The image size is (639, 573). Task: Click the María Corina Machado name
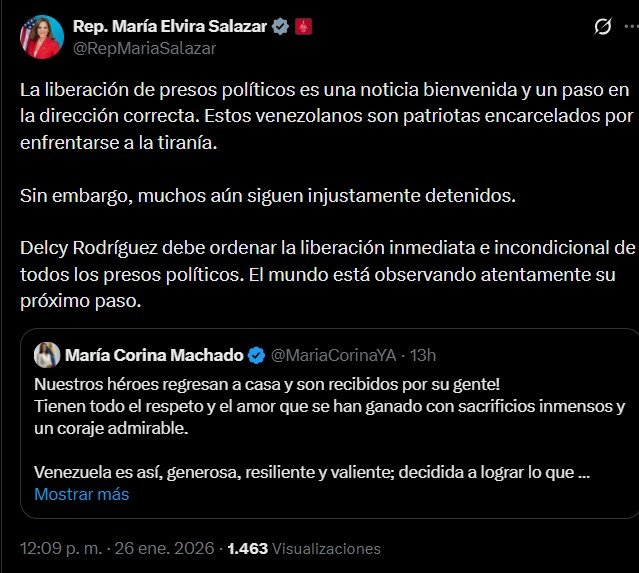click(153, 355)
